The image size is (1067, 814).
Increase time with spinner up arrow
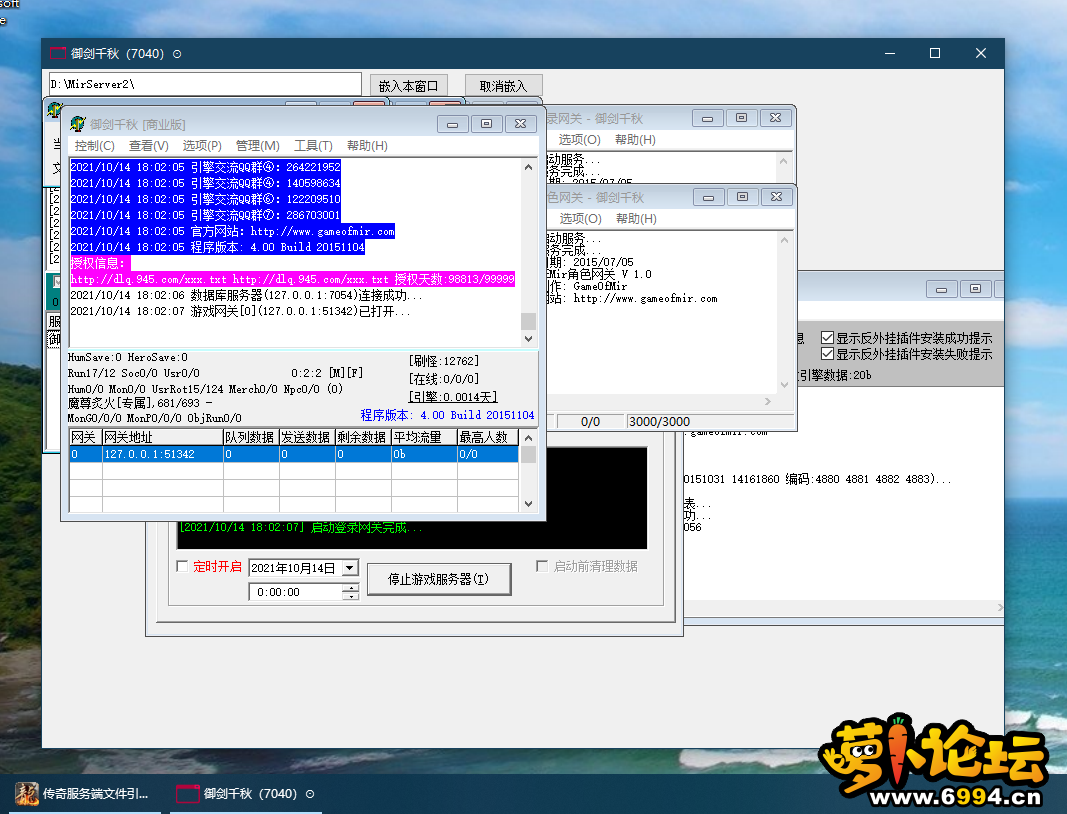351,587
